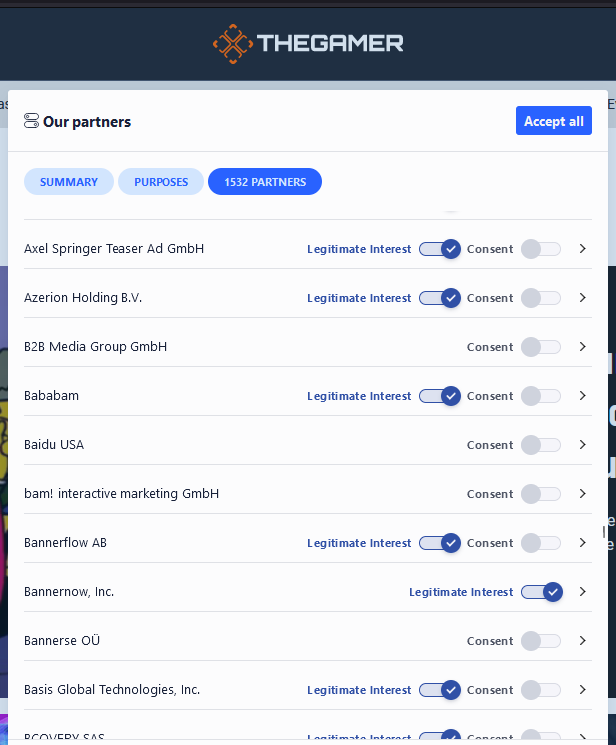The image size is (616, 745).
Task: Disable Legitimate Interest for Basis Global Technologies
Action: 440,690
